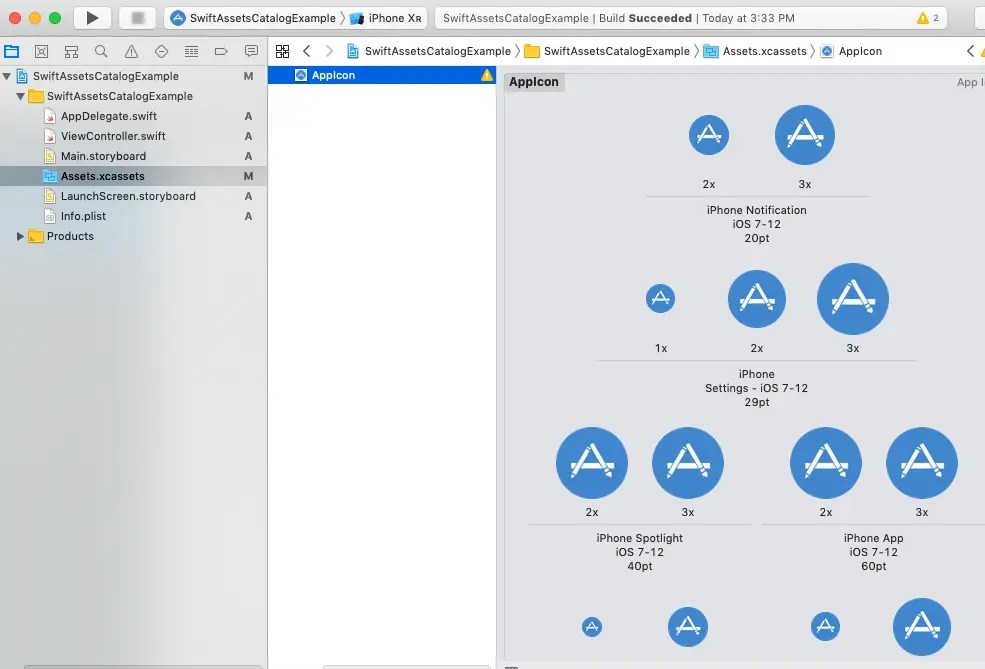Click the Build Succeeded status text
Image resolution: width=985 pixels, height=669 pixels.
point(645,18)
